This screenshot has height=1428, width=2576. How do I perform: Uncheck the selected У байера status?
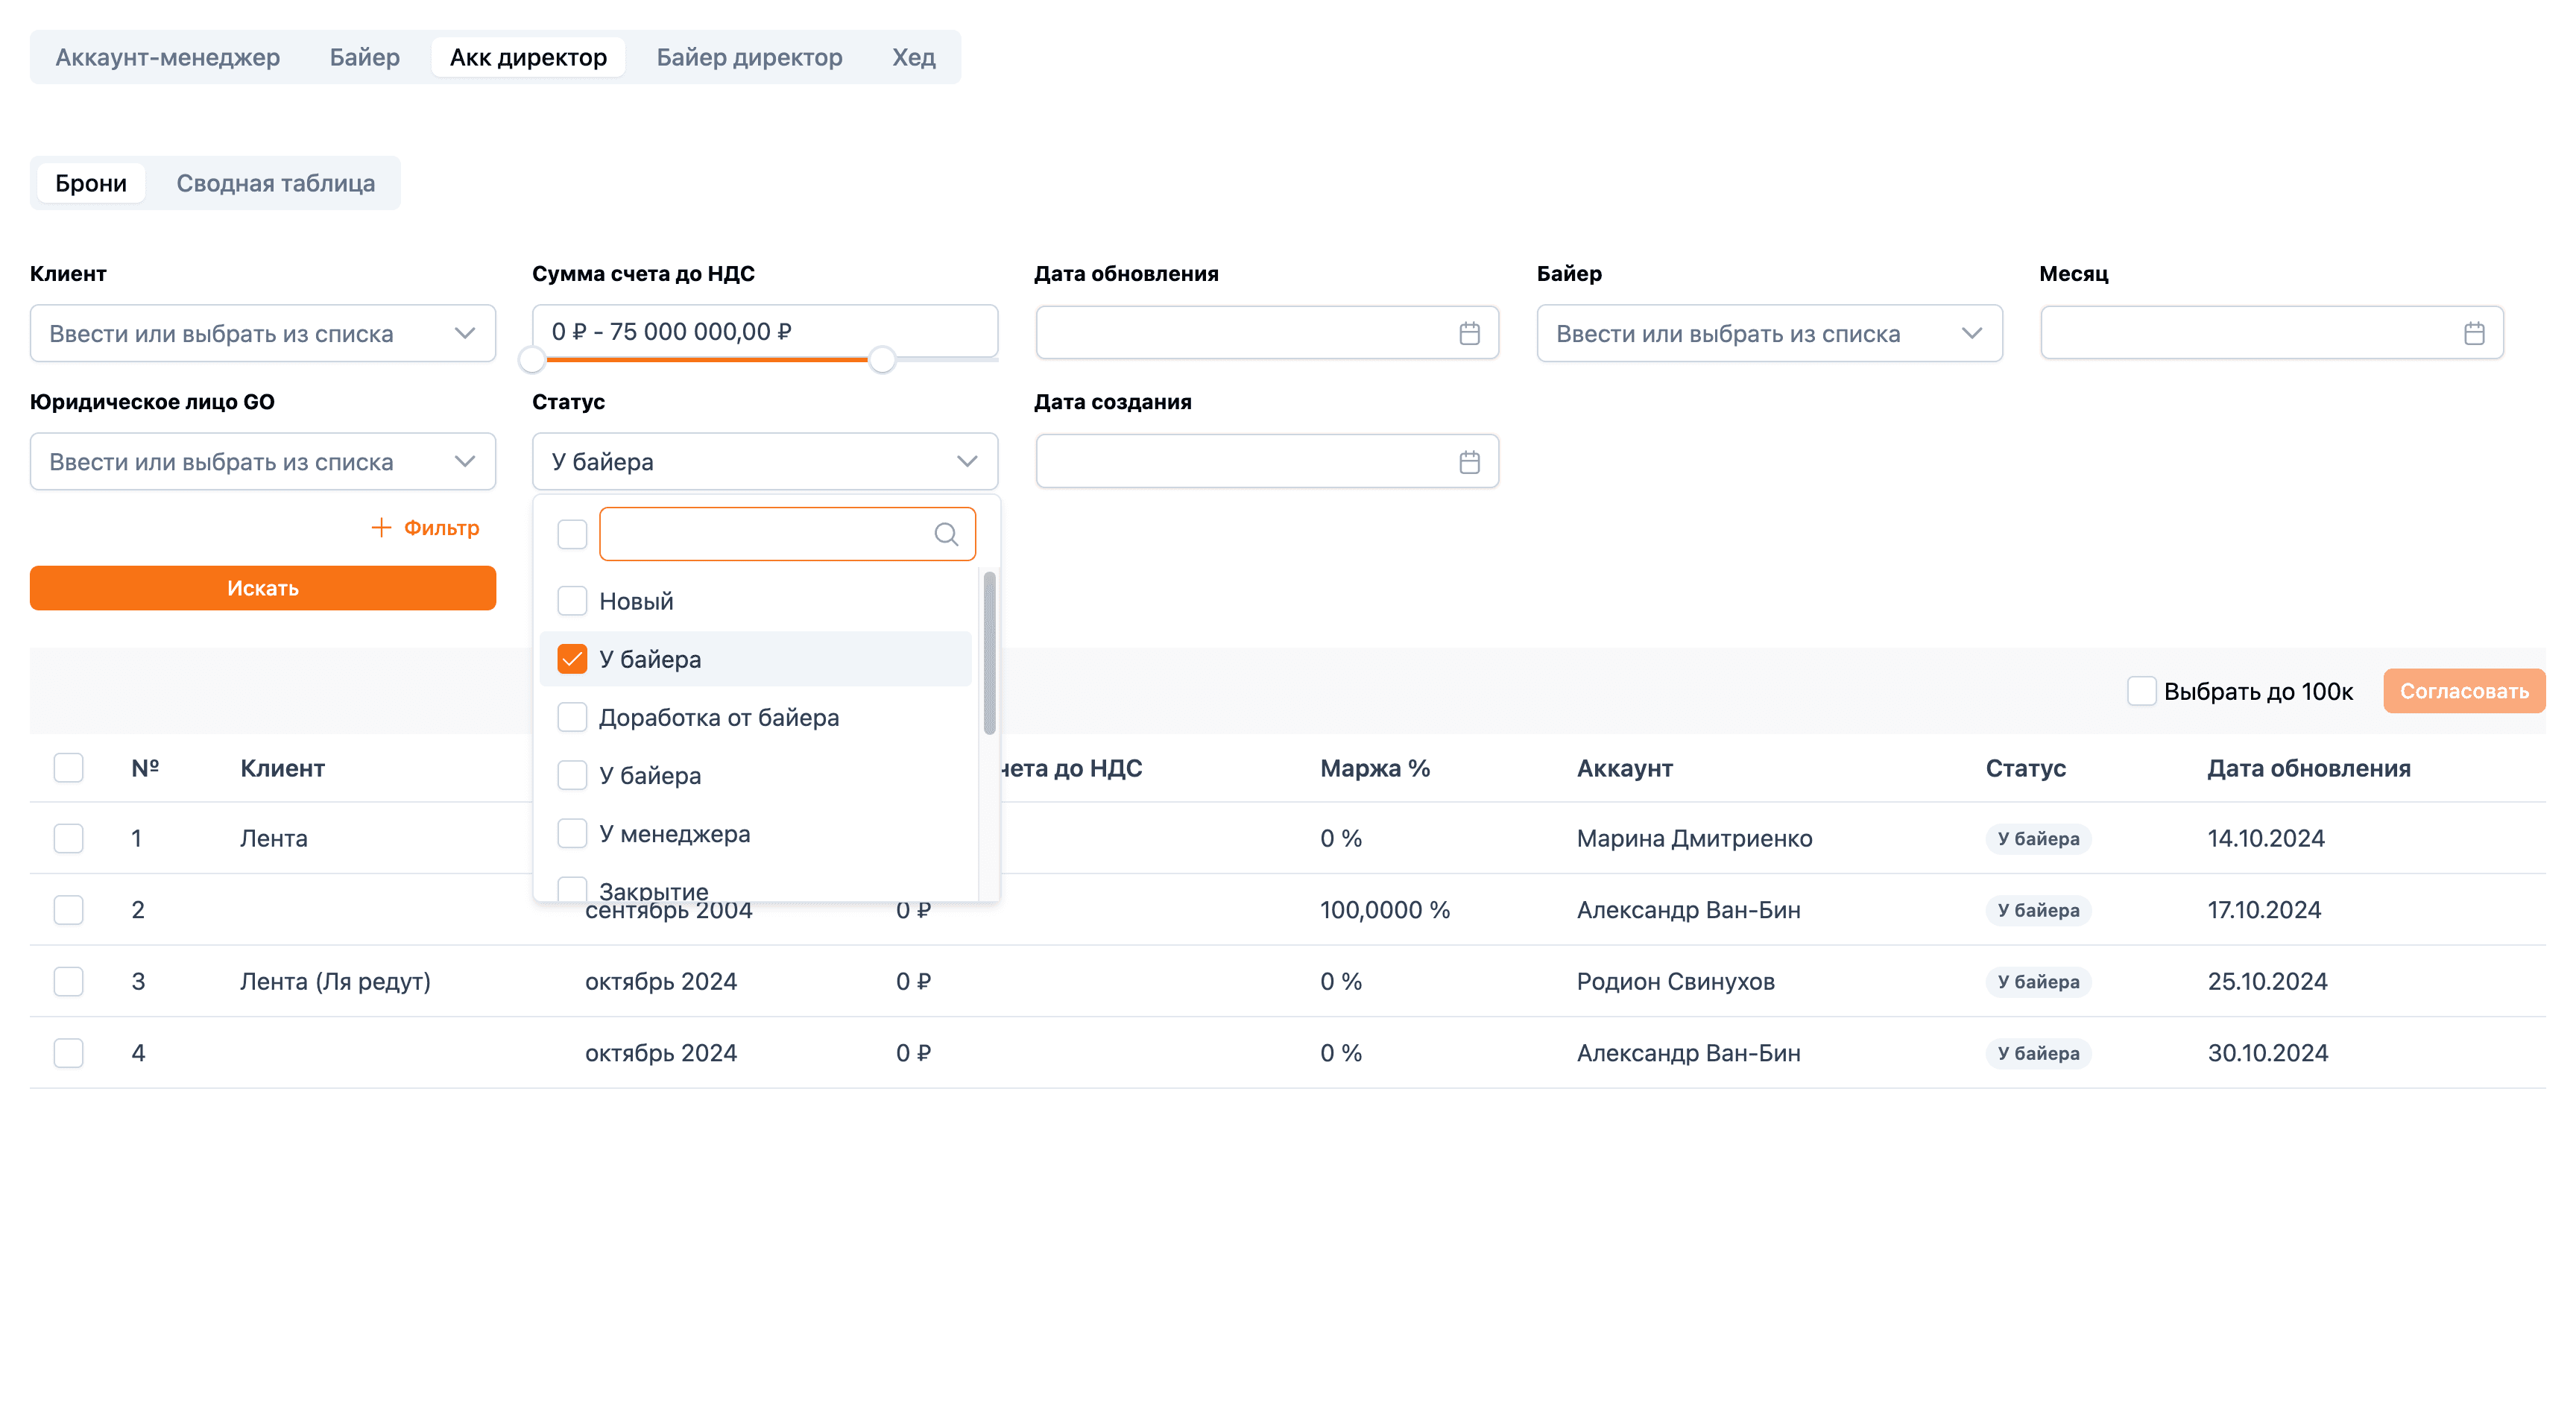572,659
